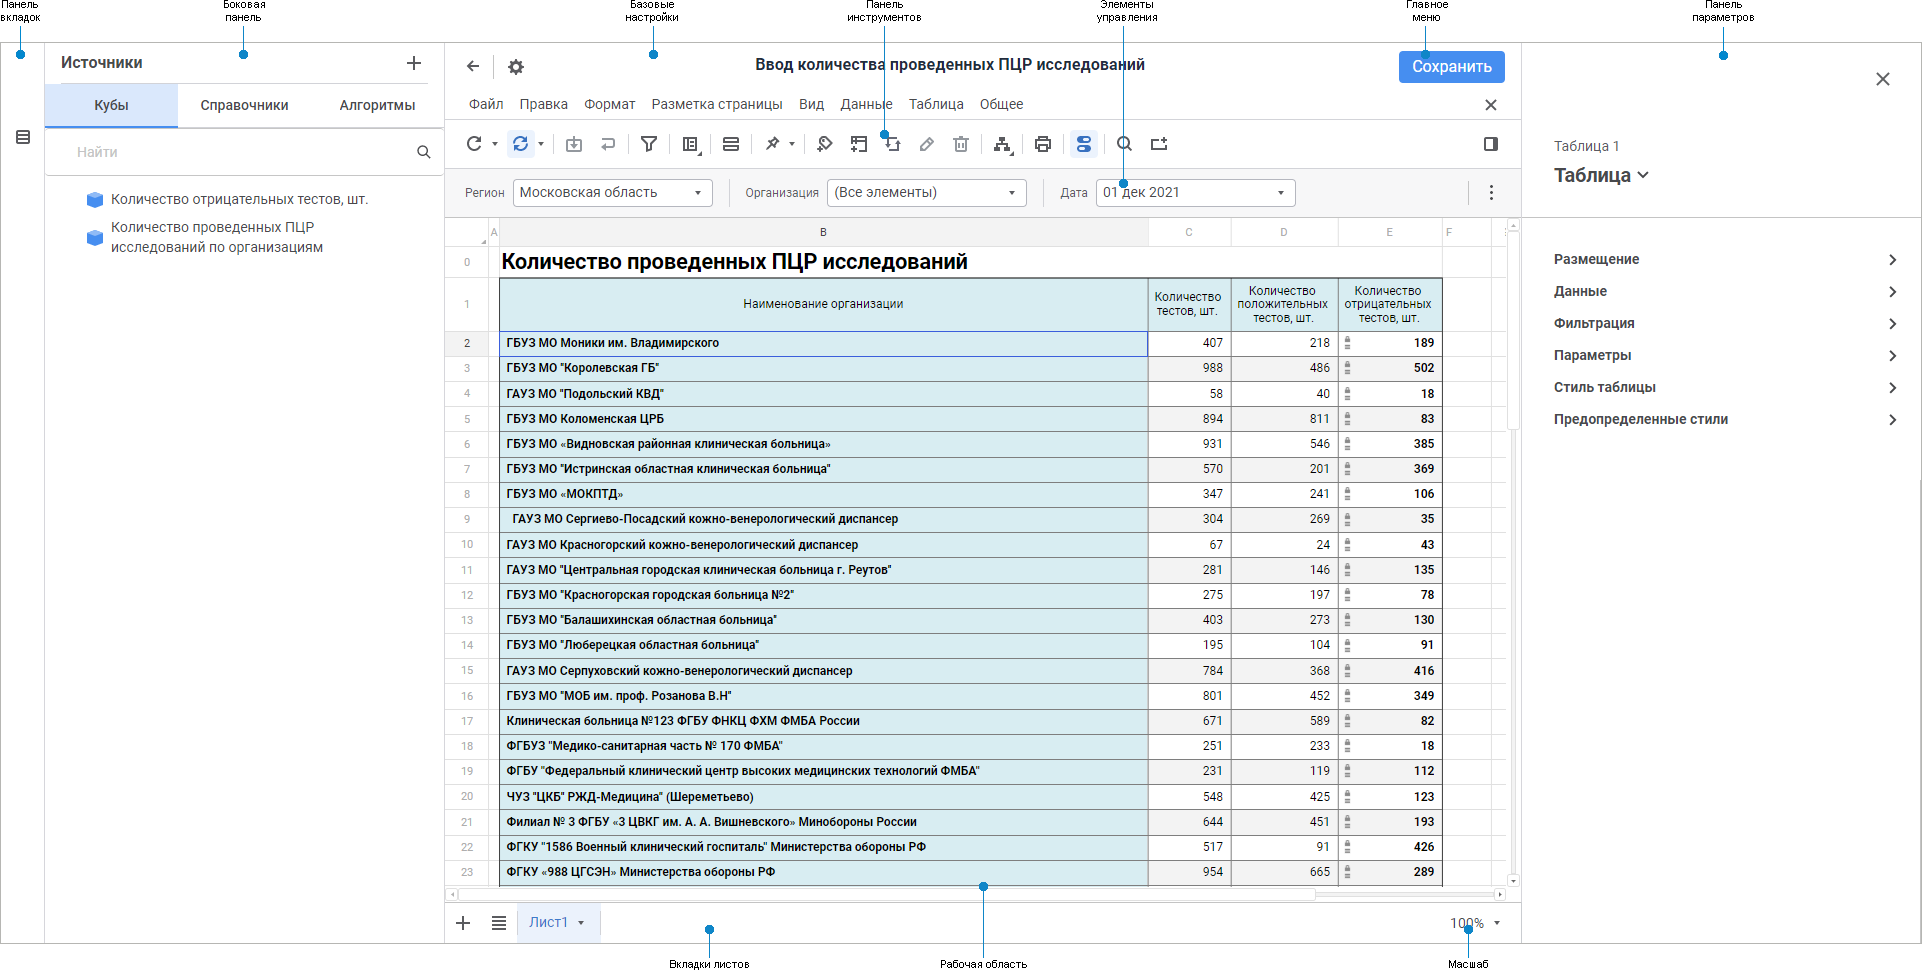The image size is (1922, 970).
Task: Click the hierarchy structure icon in toolbar
Action: (1002, 144)
